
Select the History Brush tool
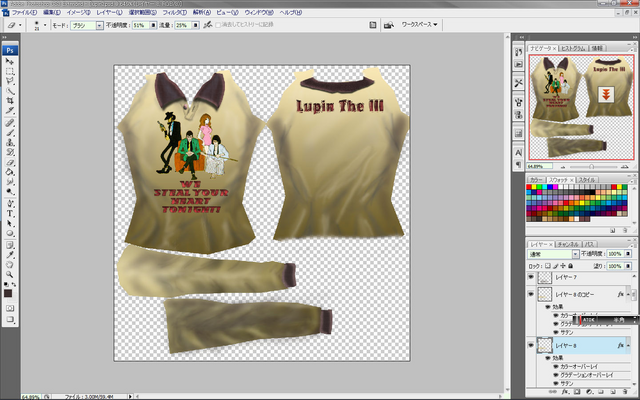coord(10,152)
